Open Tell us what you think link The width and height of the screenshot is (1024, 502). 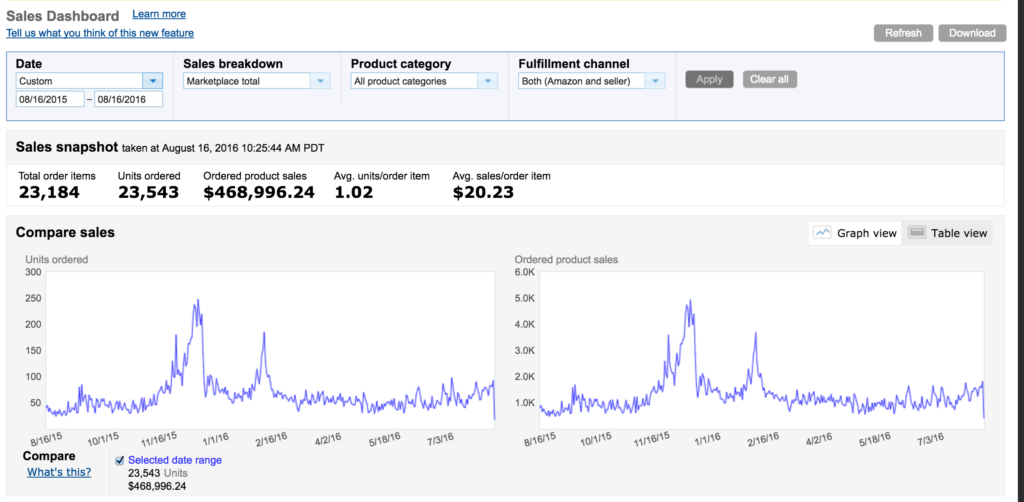point(100,33)
